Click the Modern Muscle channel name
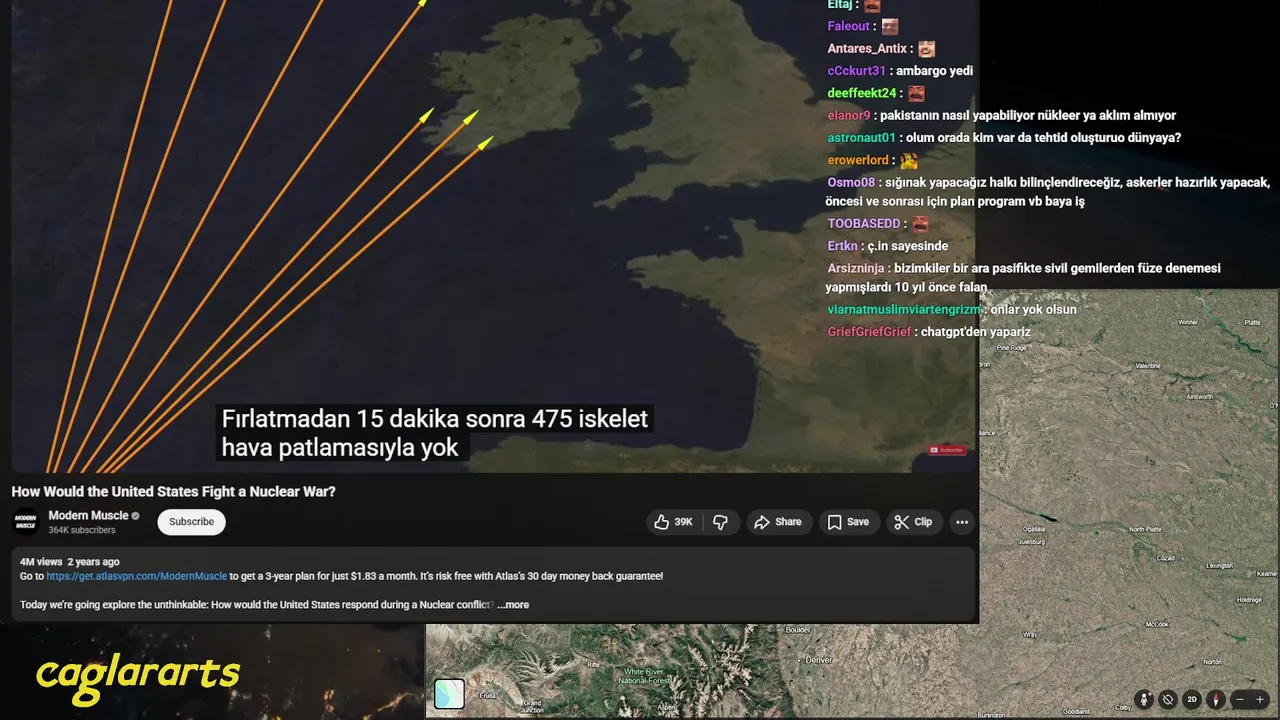This screenshot has width=1280, height=720. click(88, 516)
